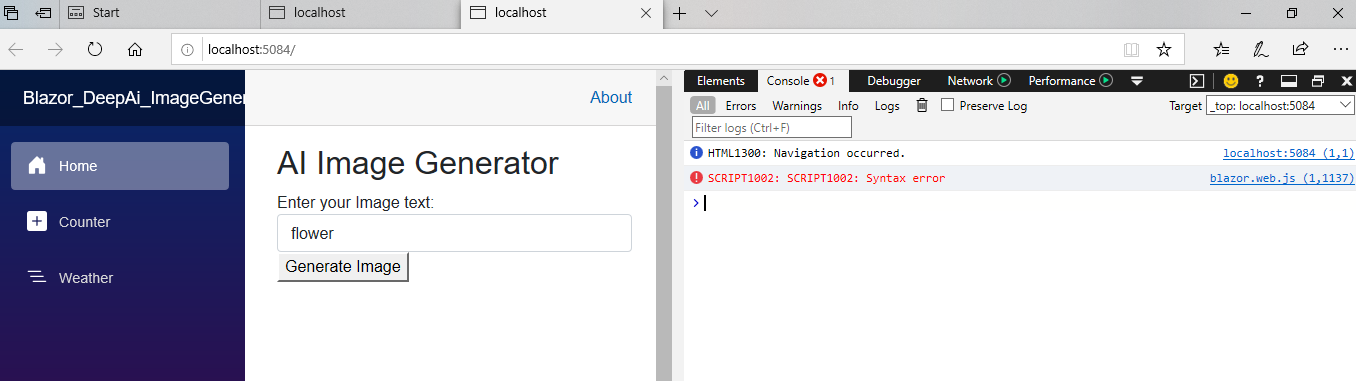Click the Filter logs input field
The height and width of the screenshot is (381, 1356).
[x=771, y=127]
